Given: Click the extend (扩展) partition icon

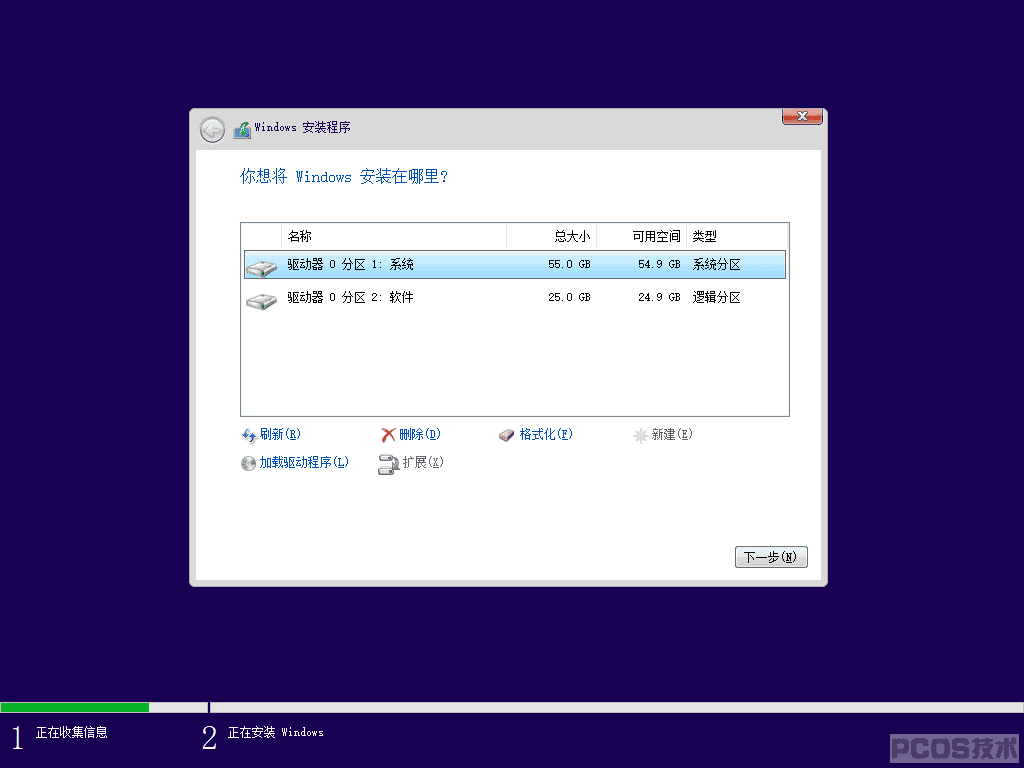Looking at the screenshot, I should [x=389, y=464].
